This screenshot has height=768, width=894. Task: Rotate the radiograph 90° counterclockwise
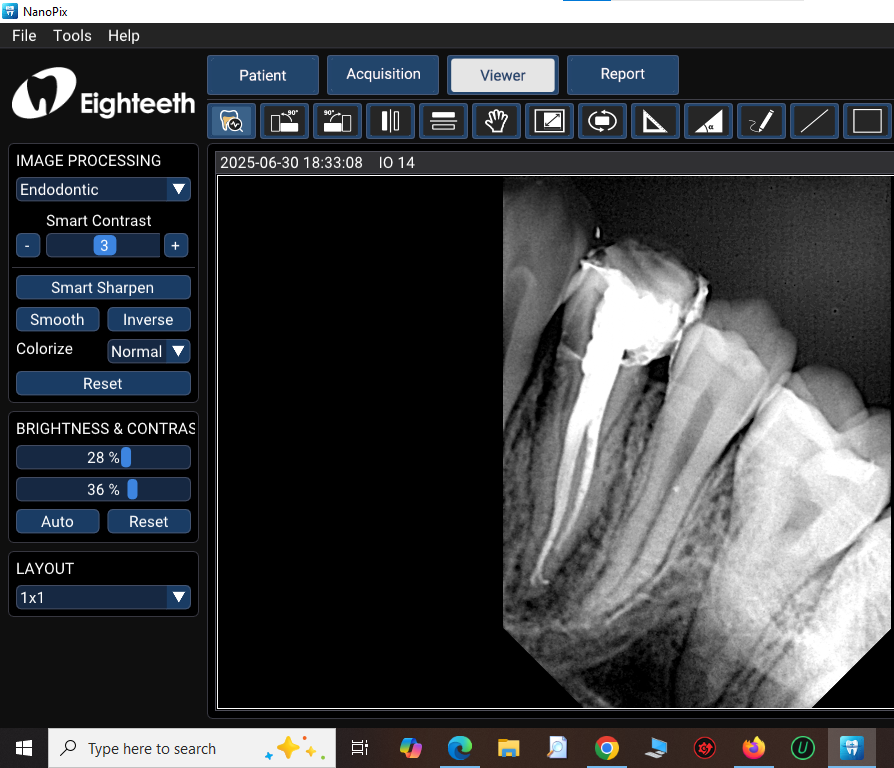click(x=284, y=120)
